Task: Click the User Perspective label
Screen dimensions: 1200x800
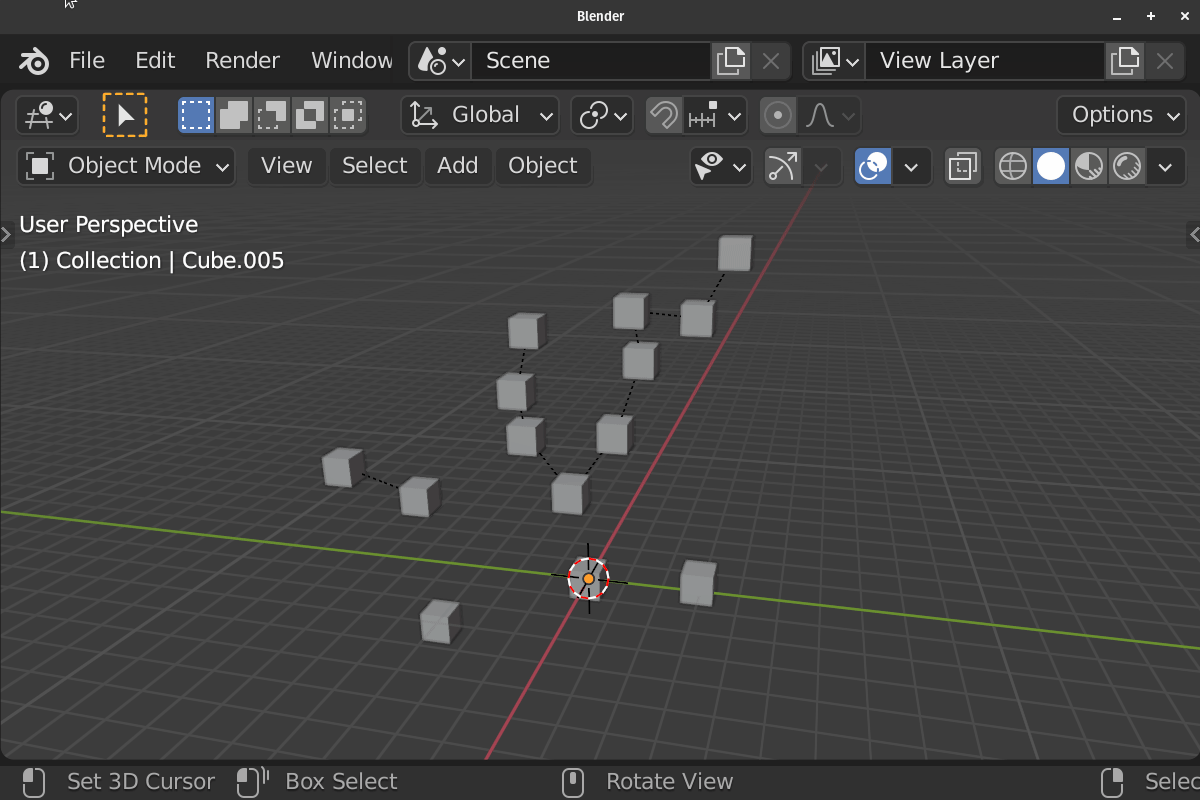Action: point(109,225)
